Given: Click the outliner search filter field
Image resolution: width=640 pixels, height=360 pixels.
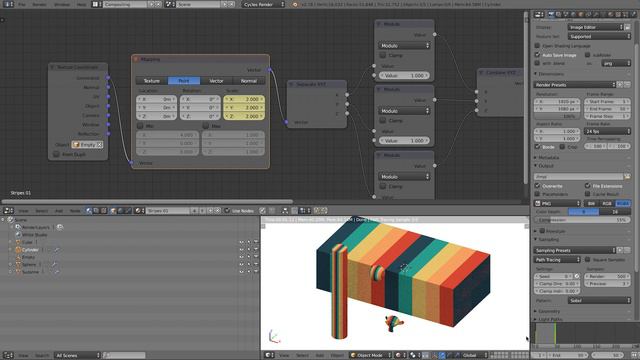Looking at the screenshot, I should [124, 356].
